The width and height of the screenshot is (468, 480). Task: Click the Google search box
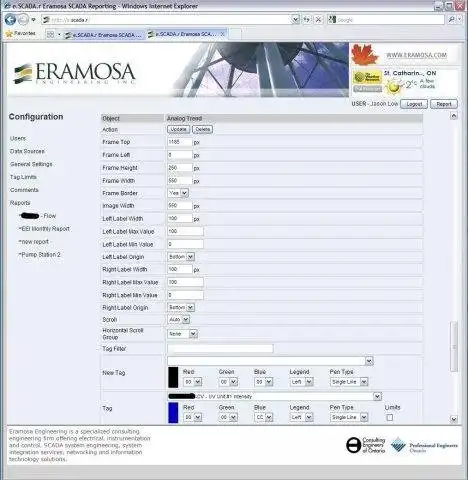point(387,20)
